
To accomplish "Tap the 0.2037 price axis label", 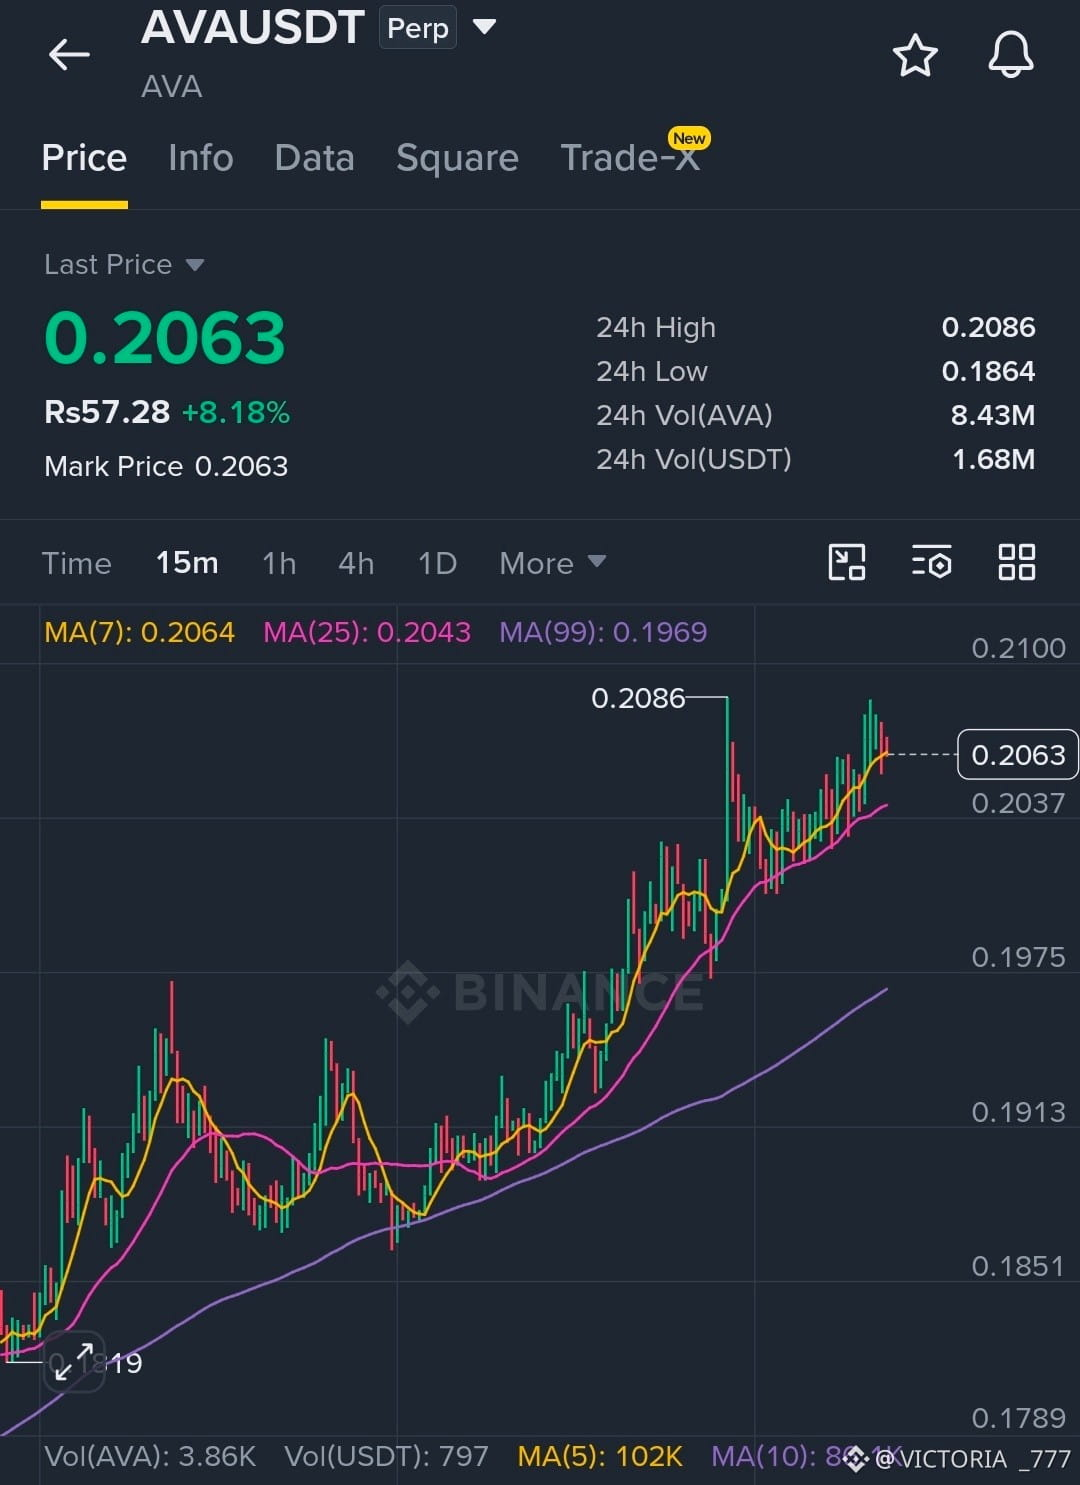I will pos(1018,803).
